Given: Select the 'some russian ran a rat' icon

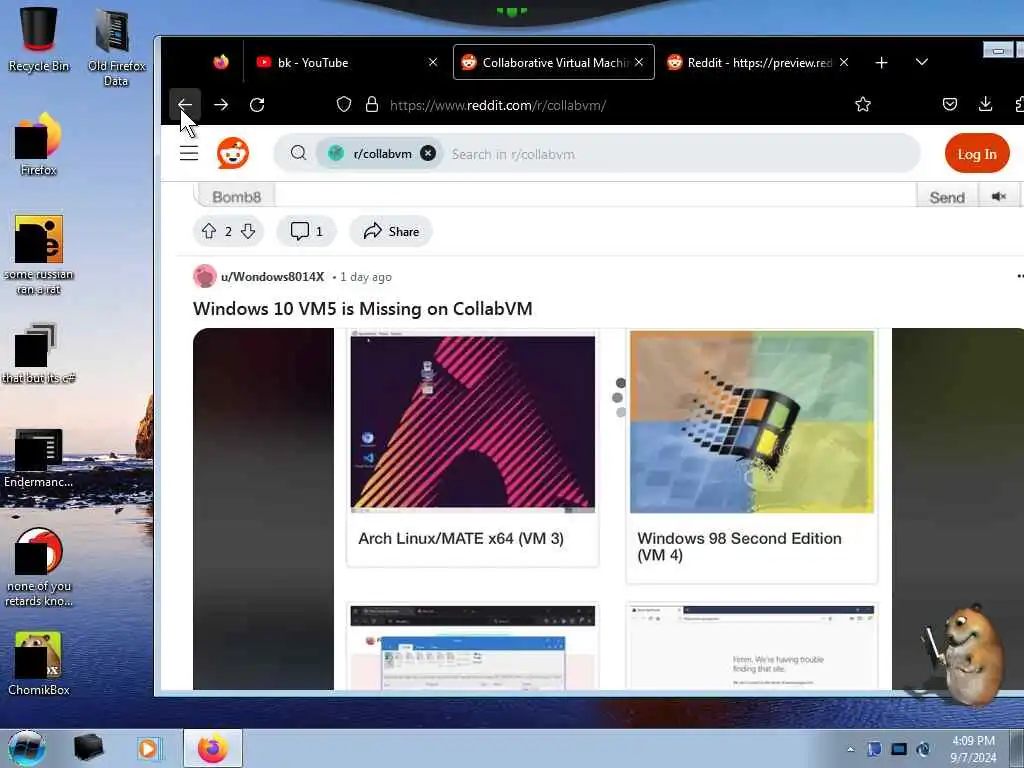Looking at the screenshot, I should tap(39, 255).
